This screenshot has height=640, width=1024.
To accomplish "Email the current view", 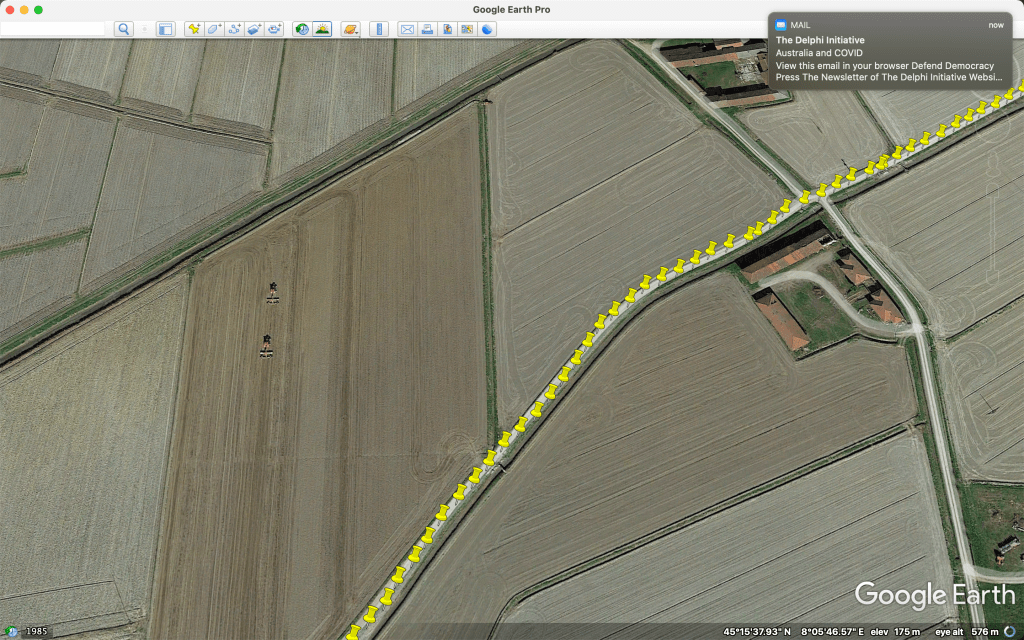I will 407,29.
